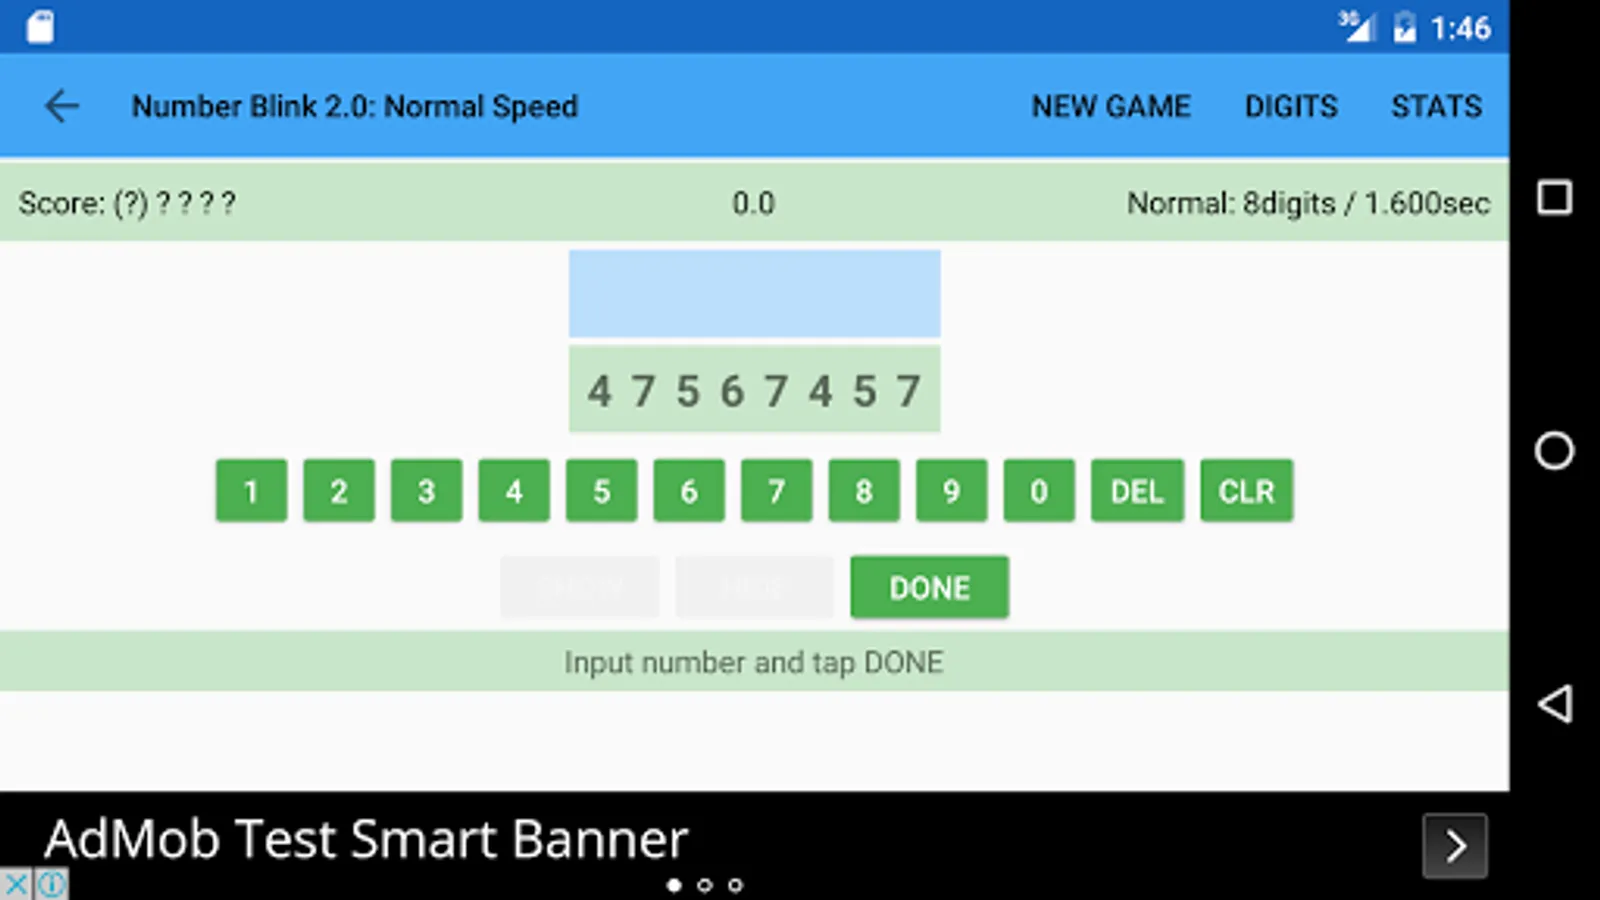Click the AdMob Test Smart Banner text
The image size is (1600, 900).
pyautogui.click(x=366, y=838)
